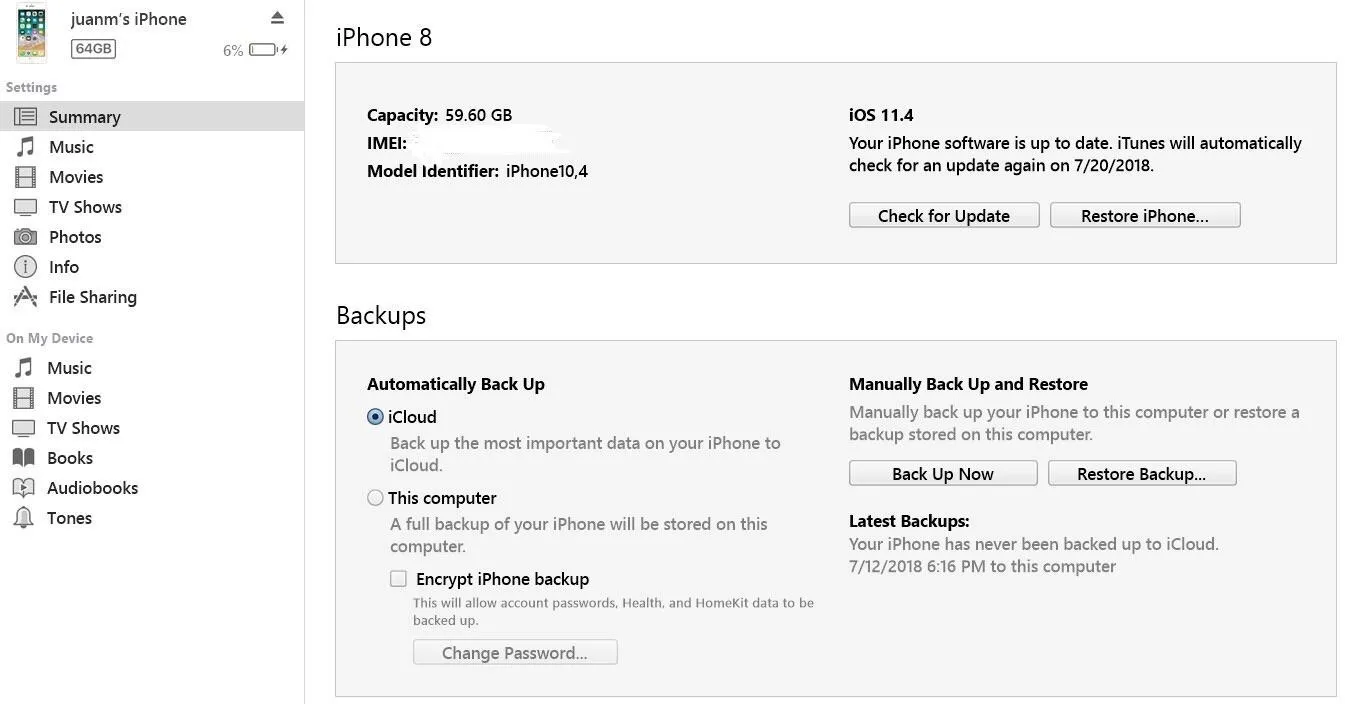Image resolution: width=1345 pixels, height=704 pixels.
Task: Click the Restore iPhone... button
Action: [1145, 215]
